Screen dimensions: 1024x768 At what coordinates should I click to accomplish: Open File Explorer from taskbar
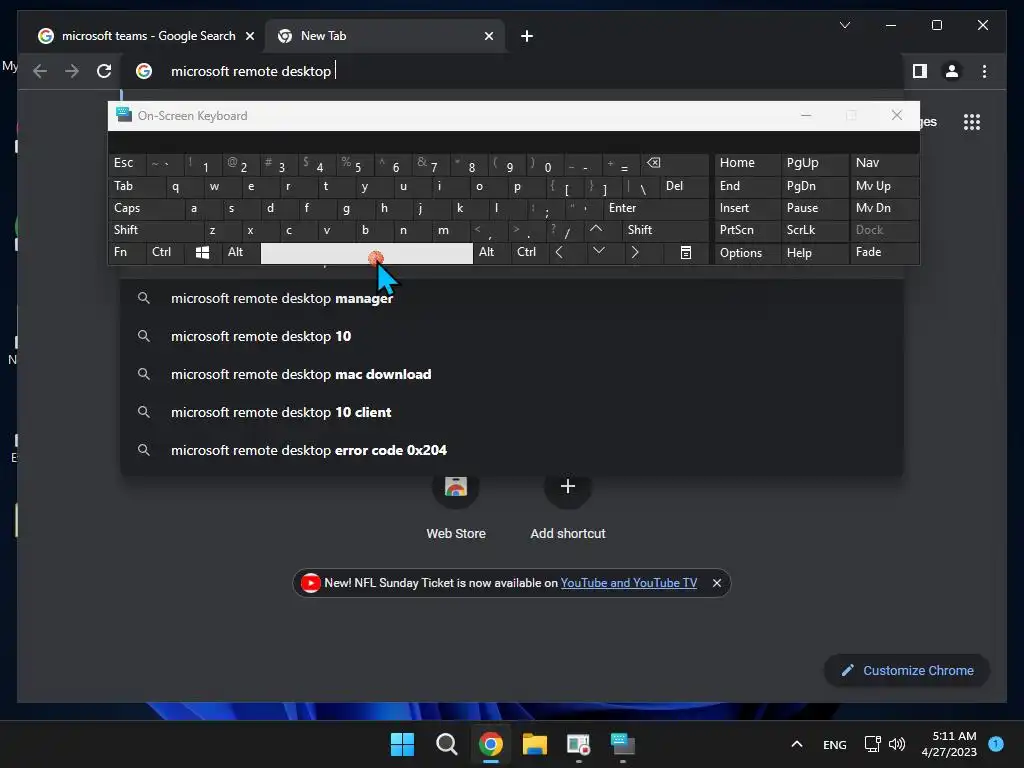(x=534, y=744)
